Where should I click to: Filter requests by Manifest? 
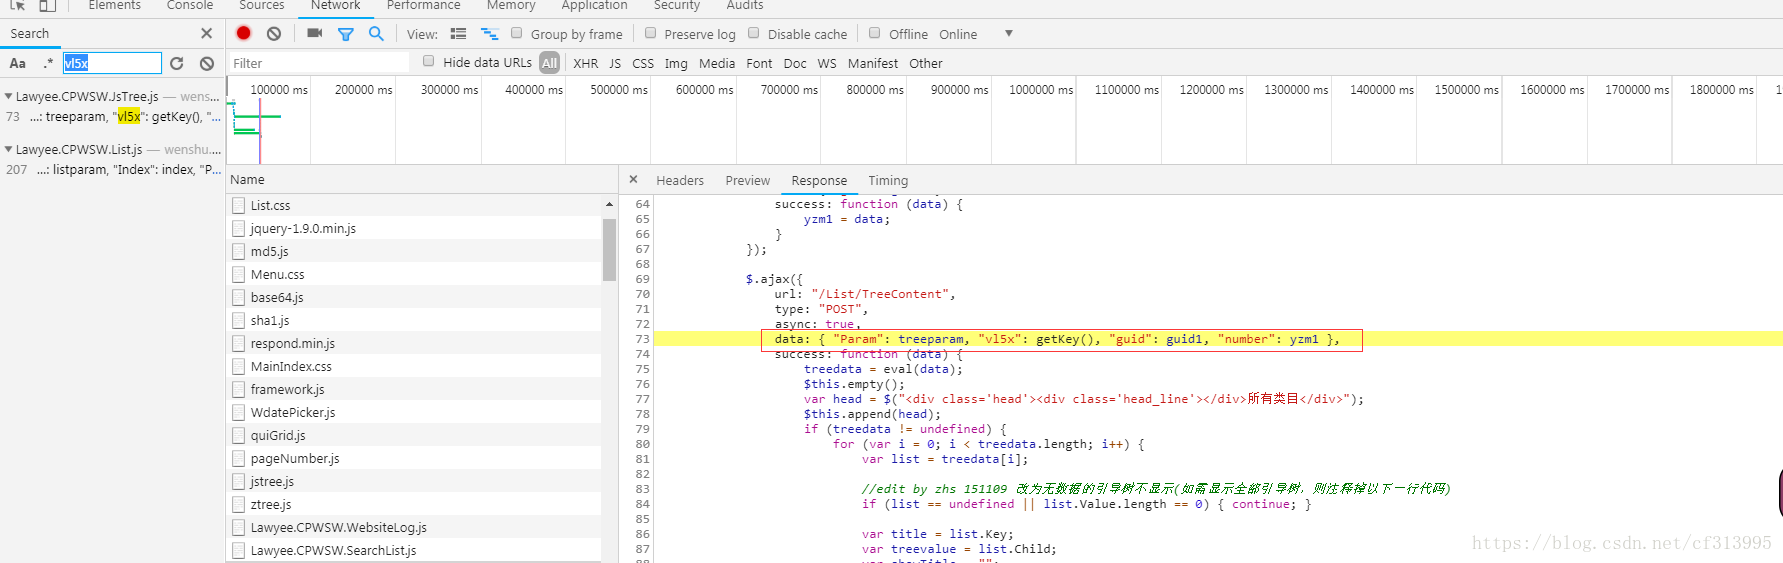tap(873, 63)
